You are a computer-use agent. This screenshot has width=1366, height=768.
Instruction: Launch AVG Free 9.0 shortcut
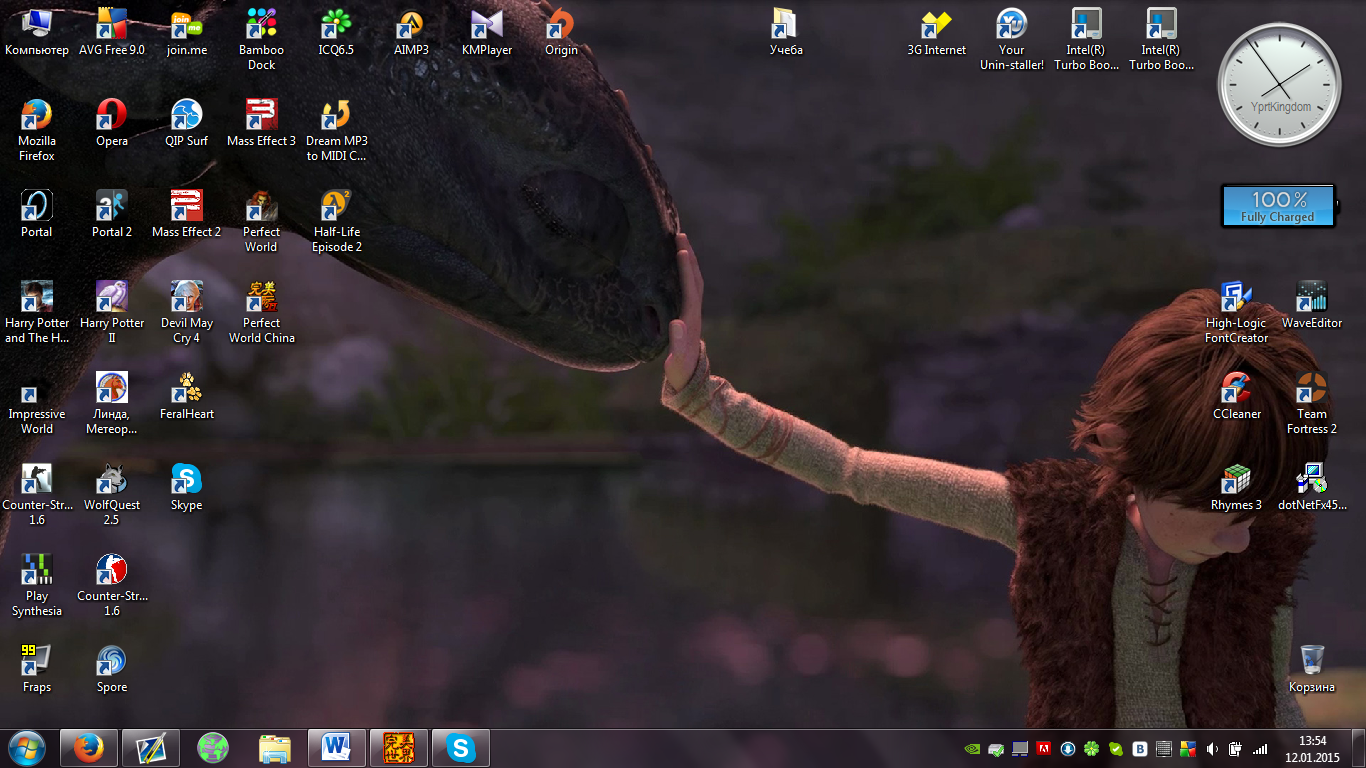point(112,32)
